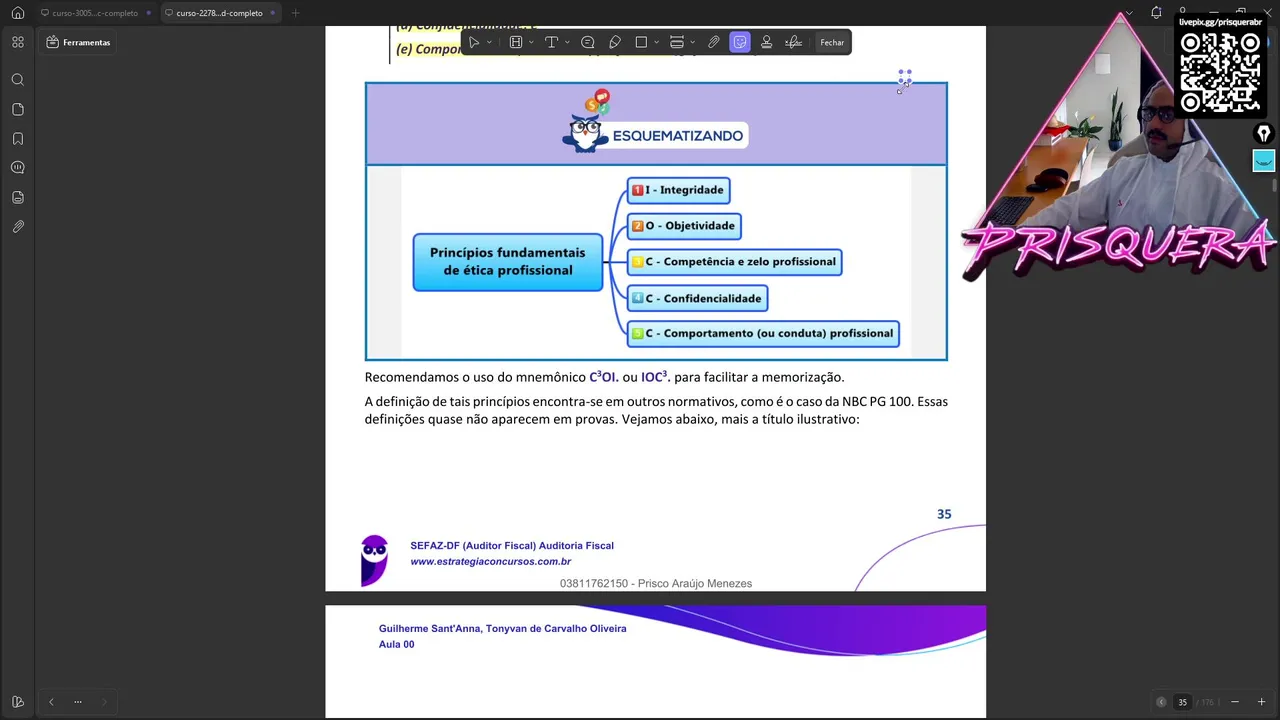Select the cursor arrow tool
The image size is (1280, 720).
474,42
